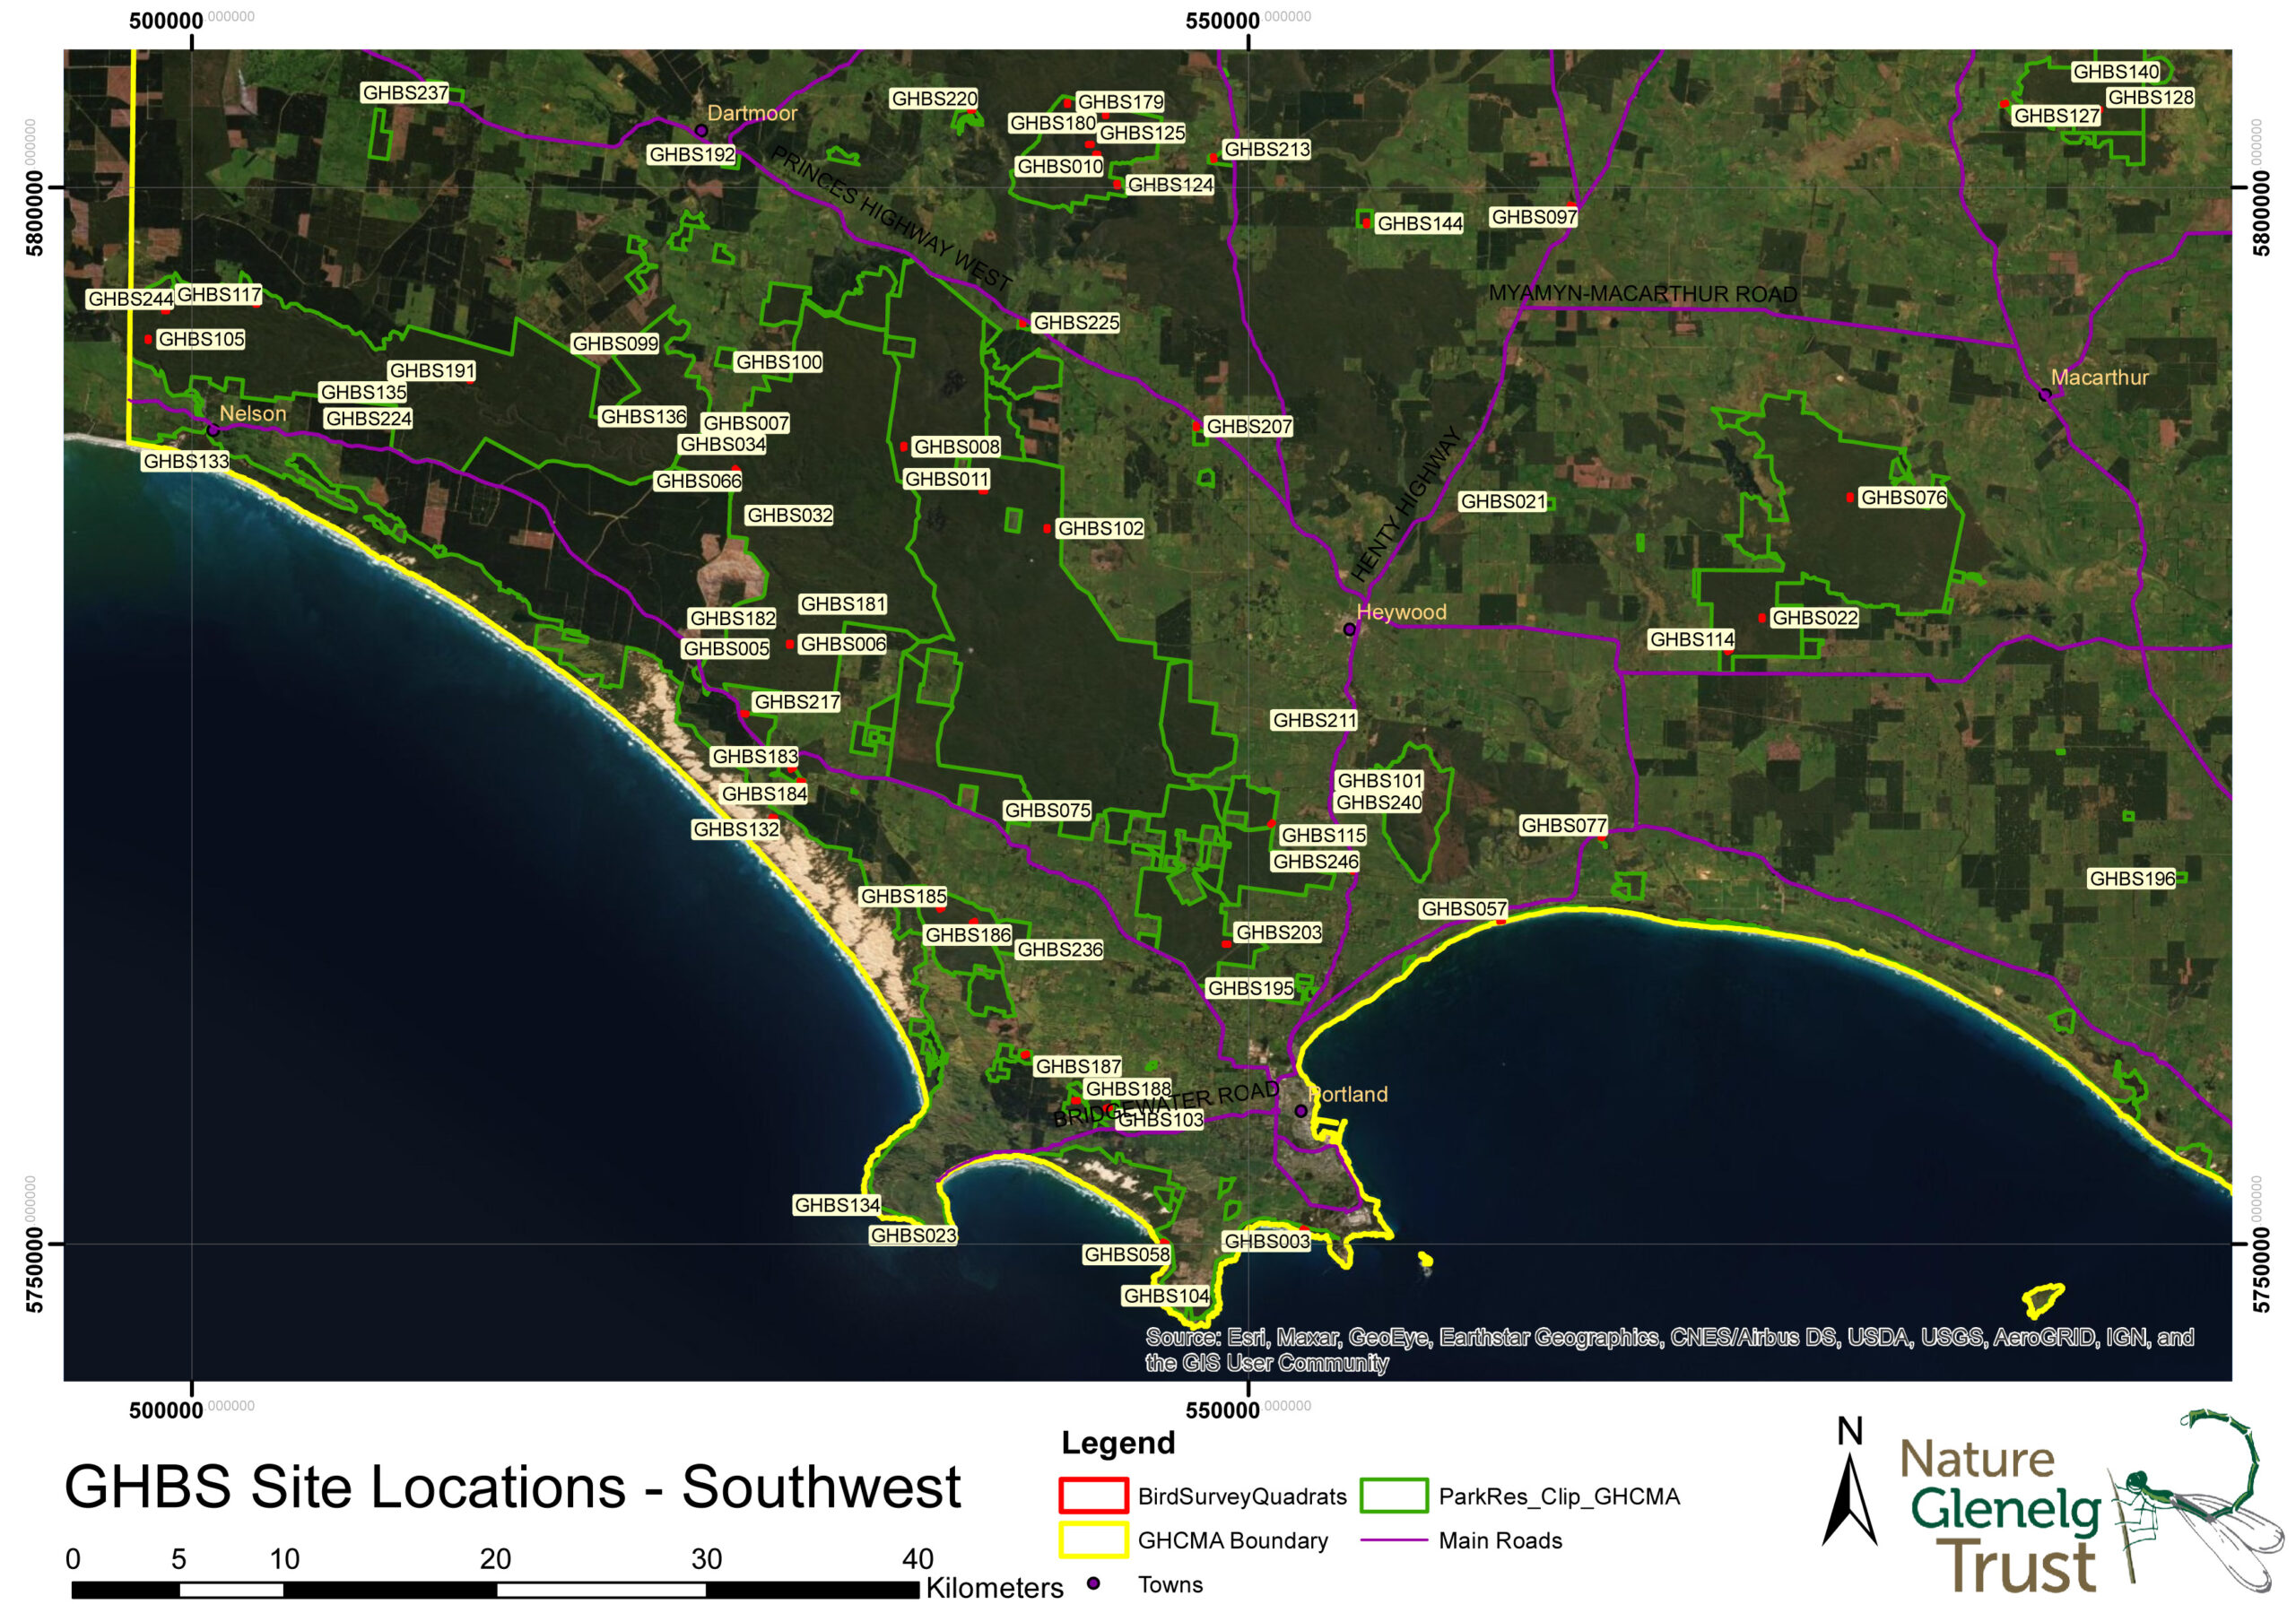This screenshot has height=1613, width=2296.
Task: Select the Heywood town marker dot
Action: pyautogui.click(x=1349, y=629)
